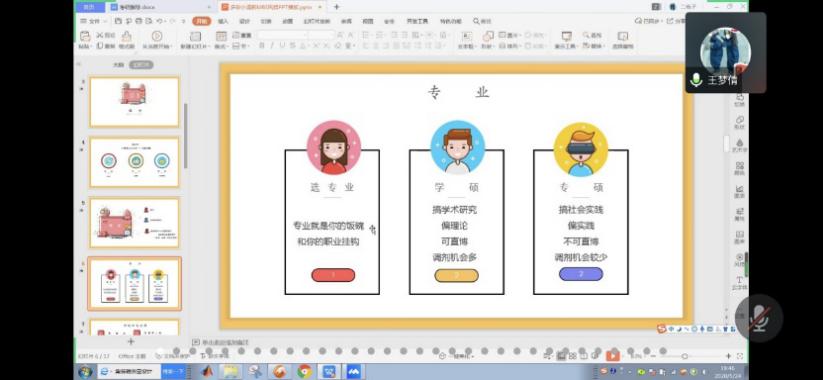Screen dimensions: 823x380
Task: Open the file folder taskbar icon
Action: coord(231,372)
